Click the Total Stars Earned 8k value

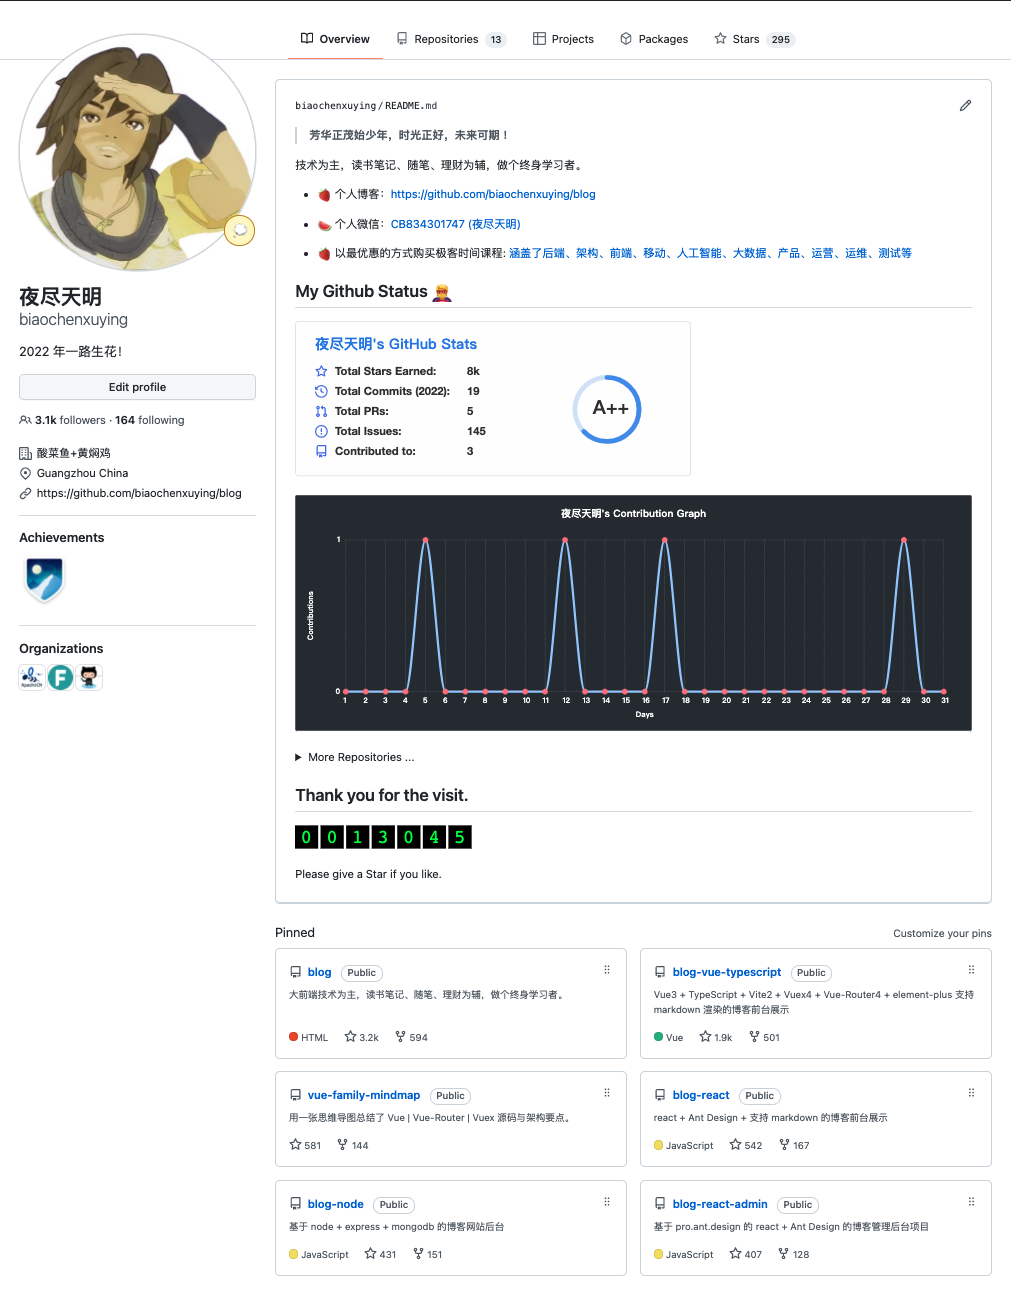pyautogui.click(x=473, y=371)
